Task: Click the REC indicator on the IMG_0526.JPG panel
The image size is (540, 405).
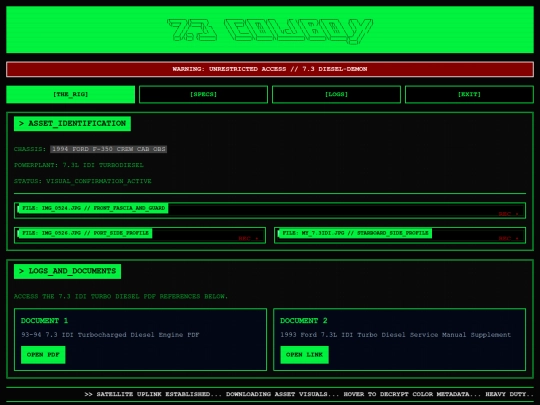Action: [x=248, y=239]
